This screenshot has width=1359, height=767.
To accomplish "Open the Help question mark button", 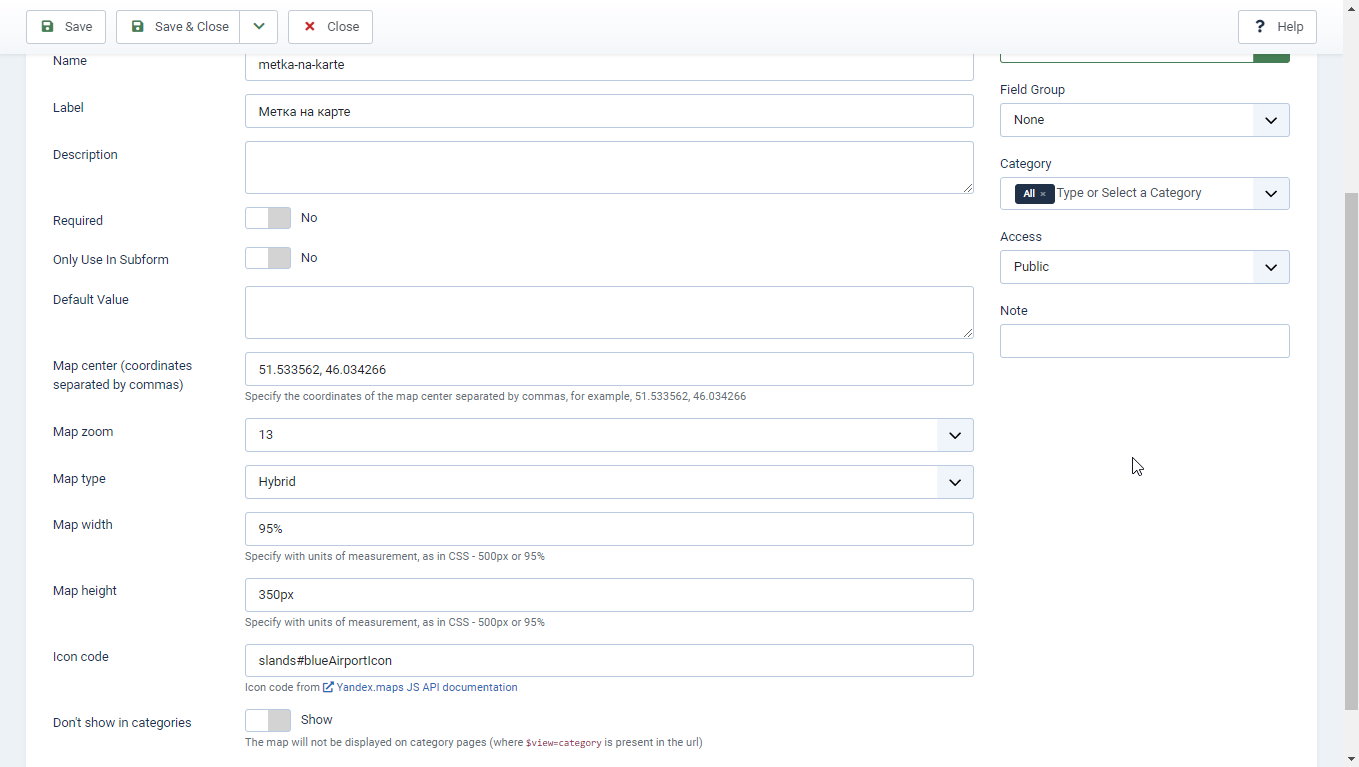I will (x=1277, y=27).
